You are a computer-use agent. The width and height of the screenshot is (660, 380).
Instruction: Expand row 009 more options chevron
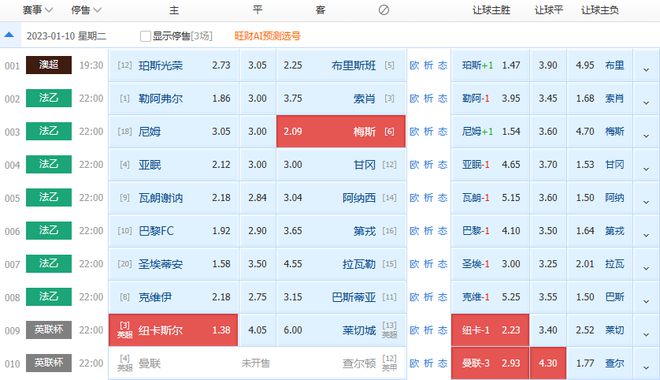[646, 334]
